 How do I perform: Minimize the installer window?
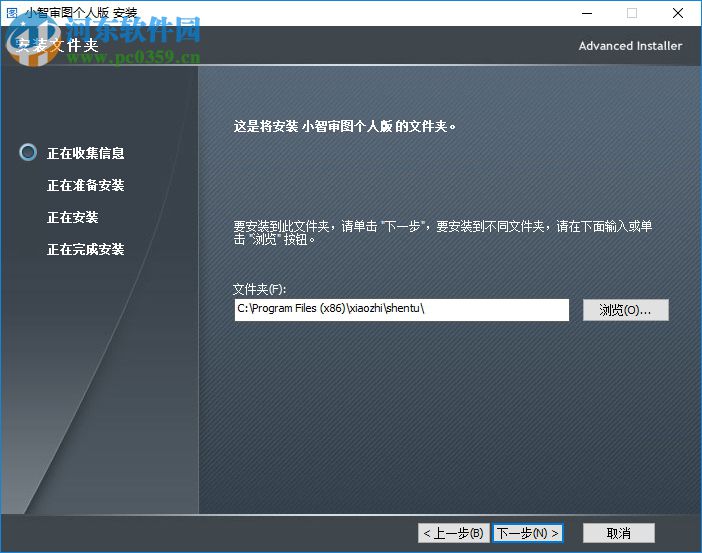(587, 13)
